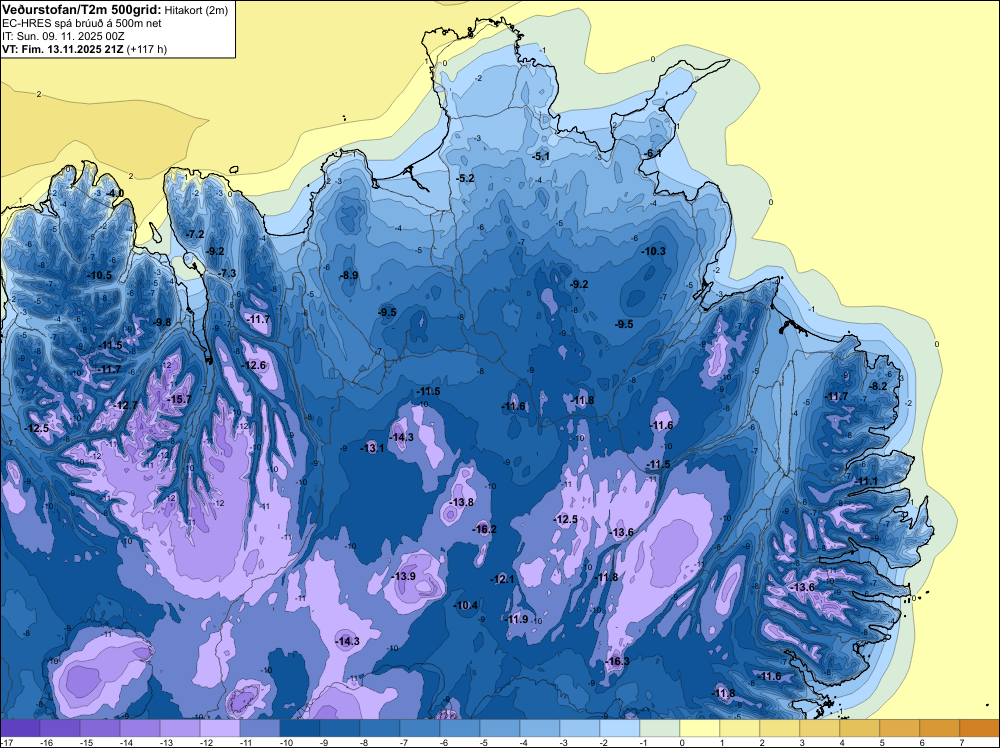Click the 'Veðurstofan/T2m 500grid' title text

[x=82, y=10]
